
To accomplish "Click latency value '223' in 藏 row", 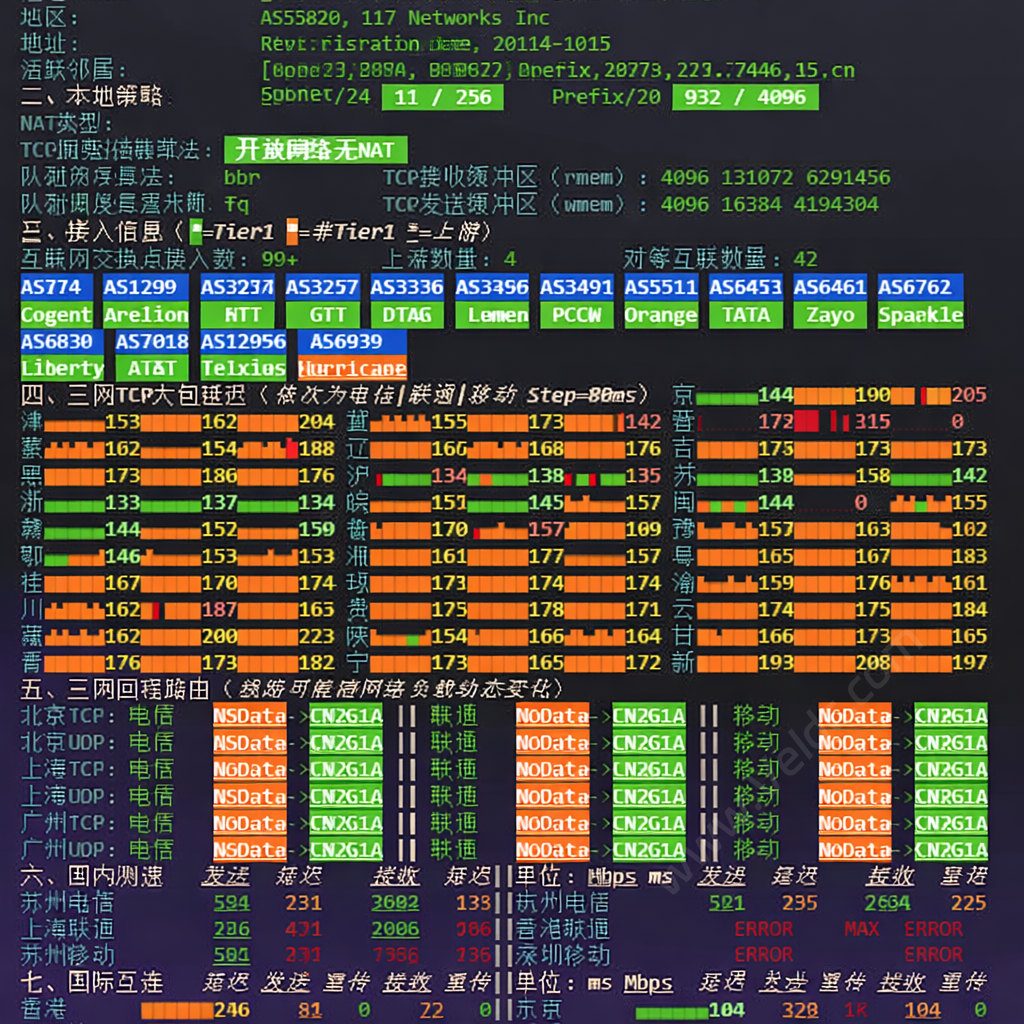I will [316, 636].
